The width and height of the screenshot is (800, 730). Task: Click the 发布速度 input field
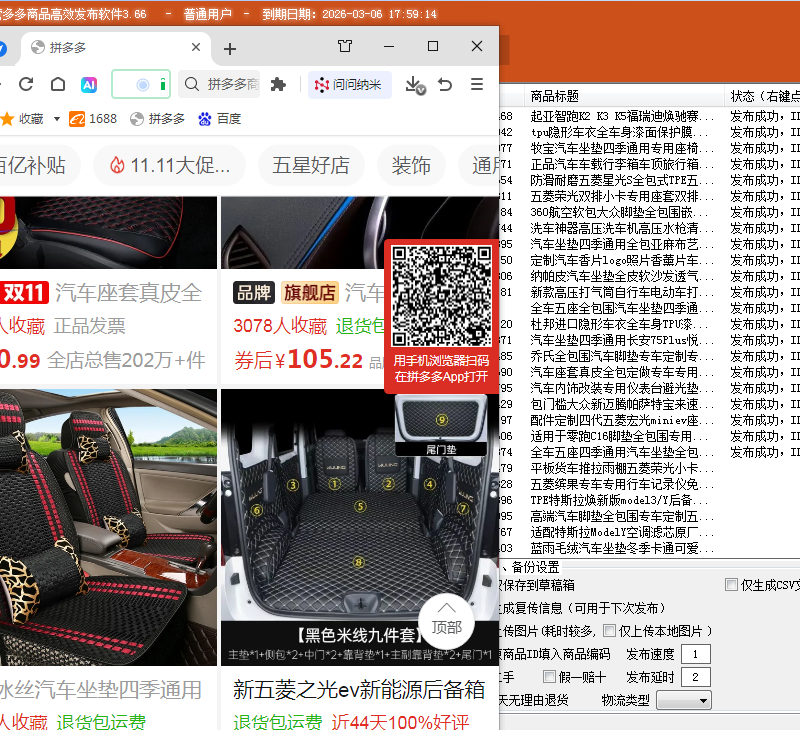tap(695, 654)
